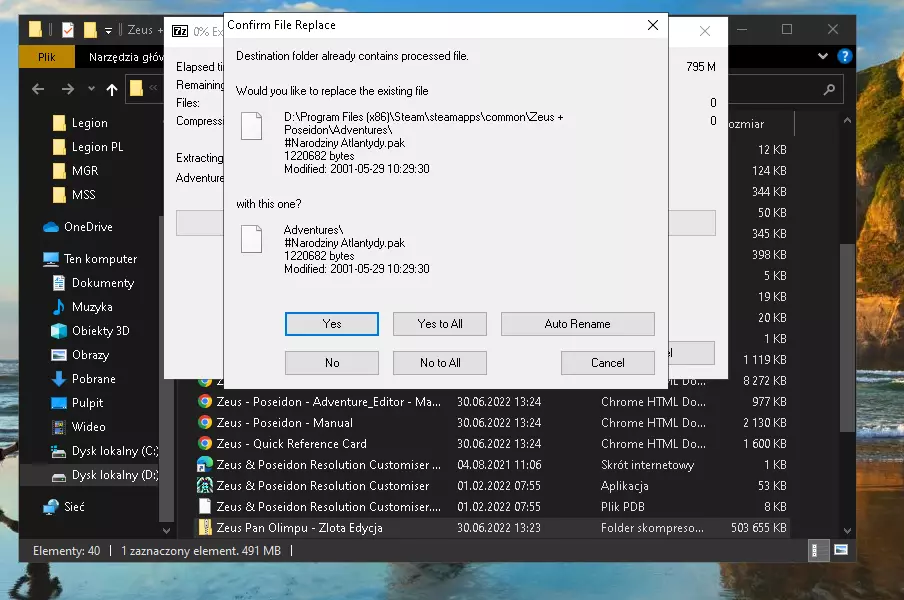Image resolution: width=904 pixels, height=600 pixels.
Task: Open recent locations dropdown in Explorer
Action: coord(91,89)
